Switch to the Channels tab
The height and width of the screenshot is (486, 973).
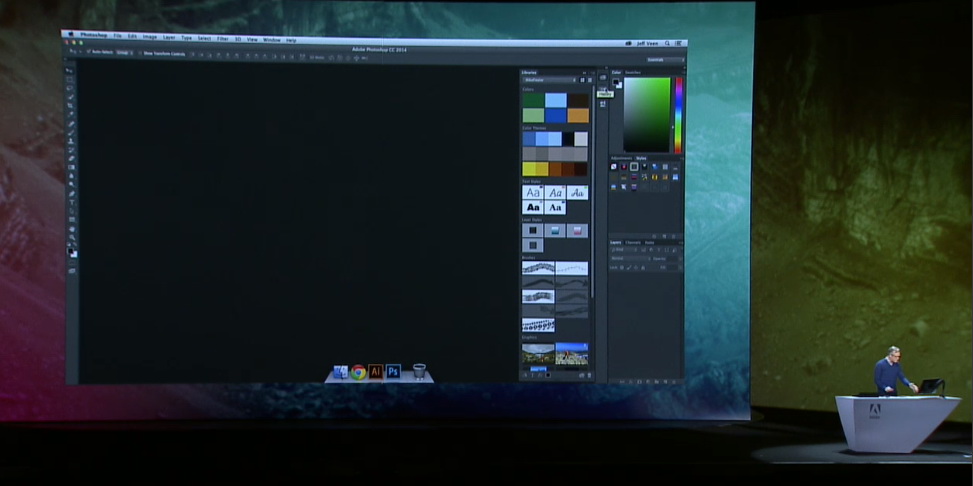[633, 242]
